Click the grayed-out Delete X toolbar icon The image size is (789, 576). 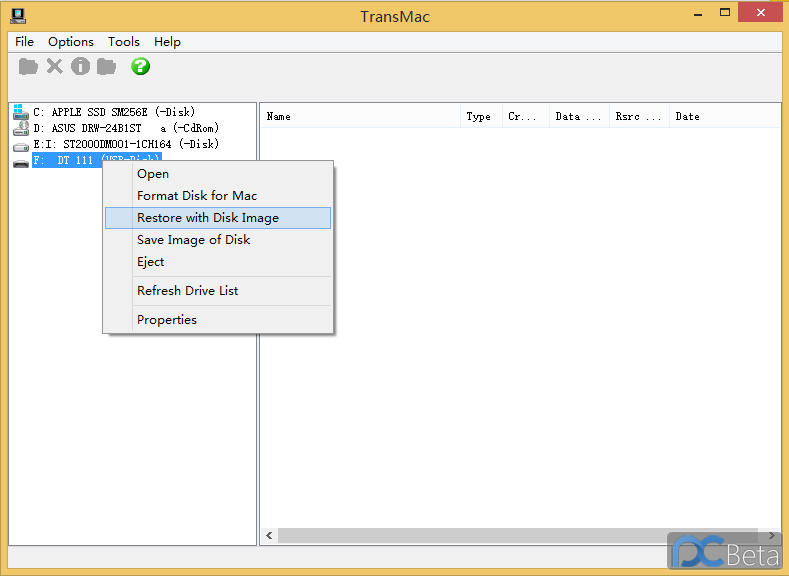(54, 66)
